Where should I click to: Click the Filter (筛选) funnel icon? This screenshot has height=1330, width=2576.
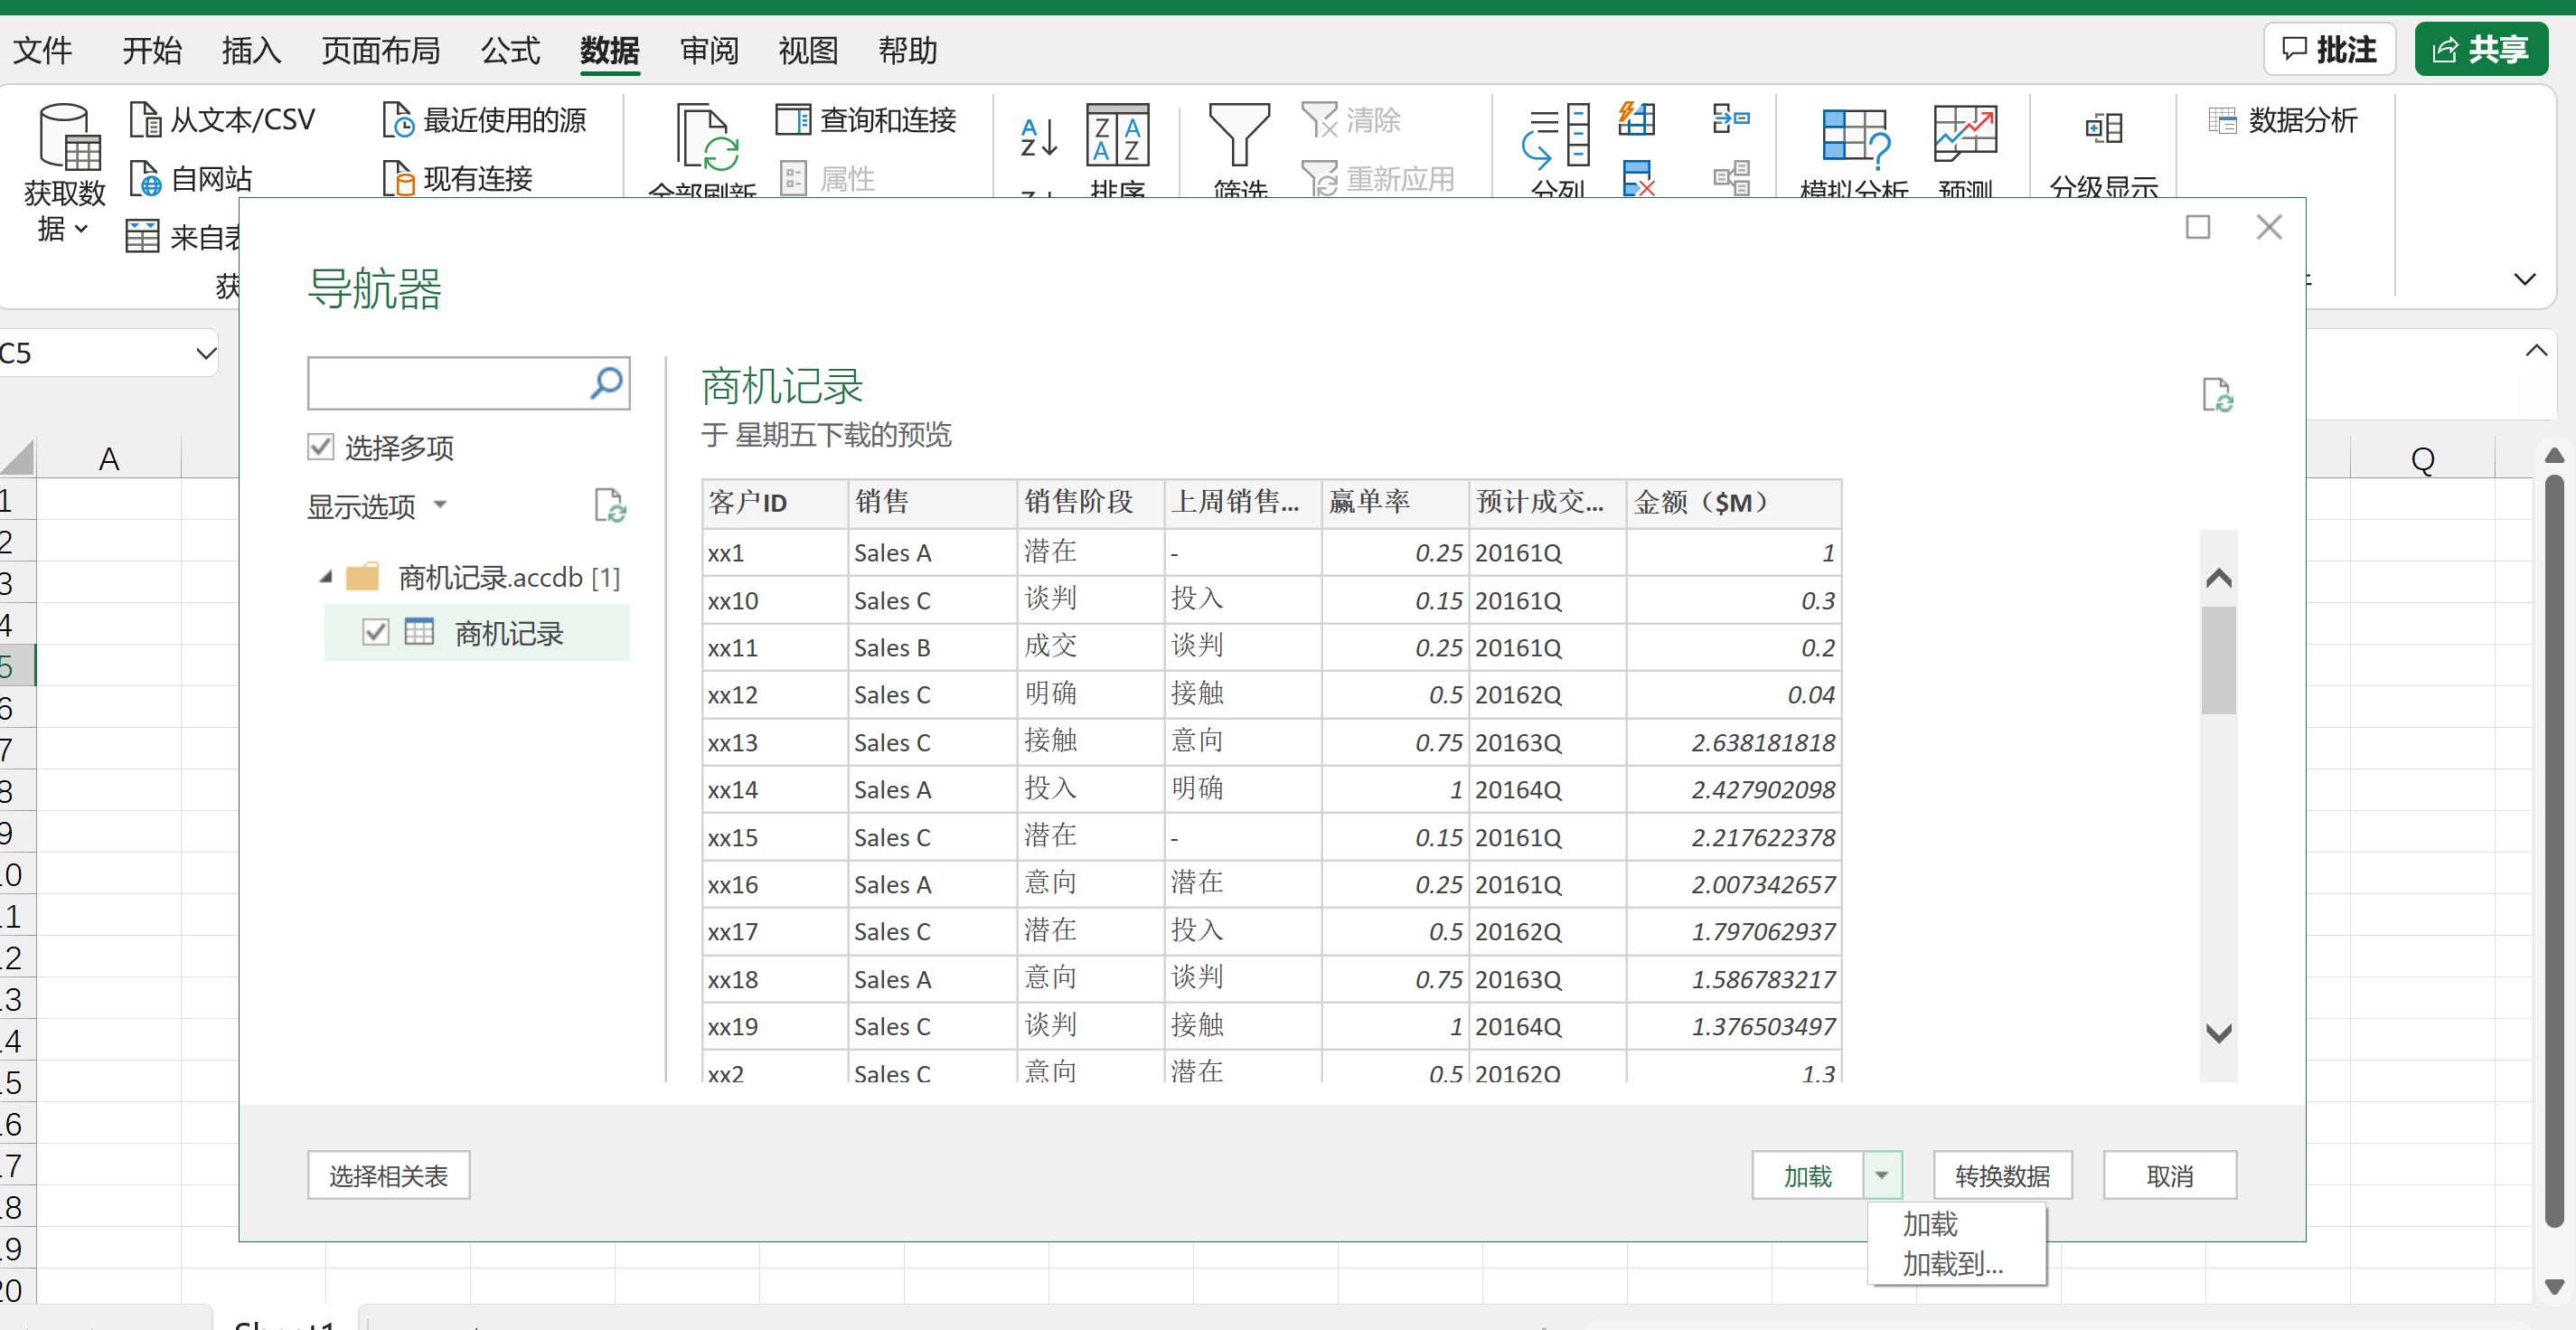[1239, 135]
